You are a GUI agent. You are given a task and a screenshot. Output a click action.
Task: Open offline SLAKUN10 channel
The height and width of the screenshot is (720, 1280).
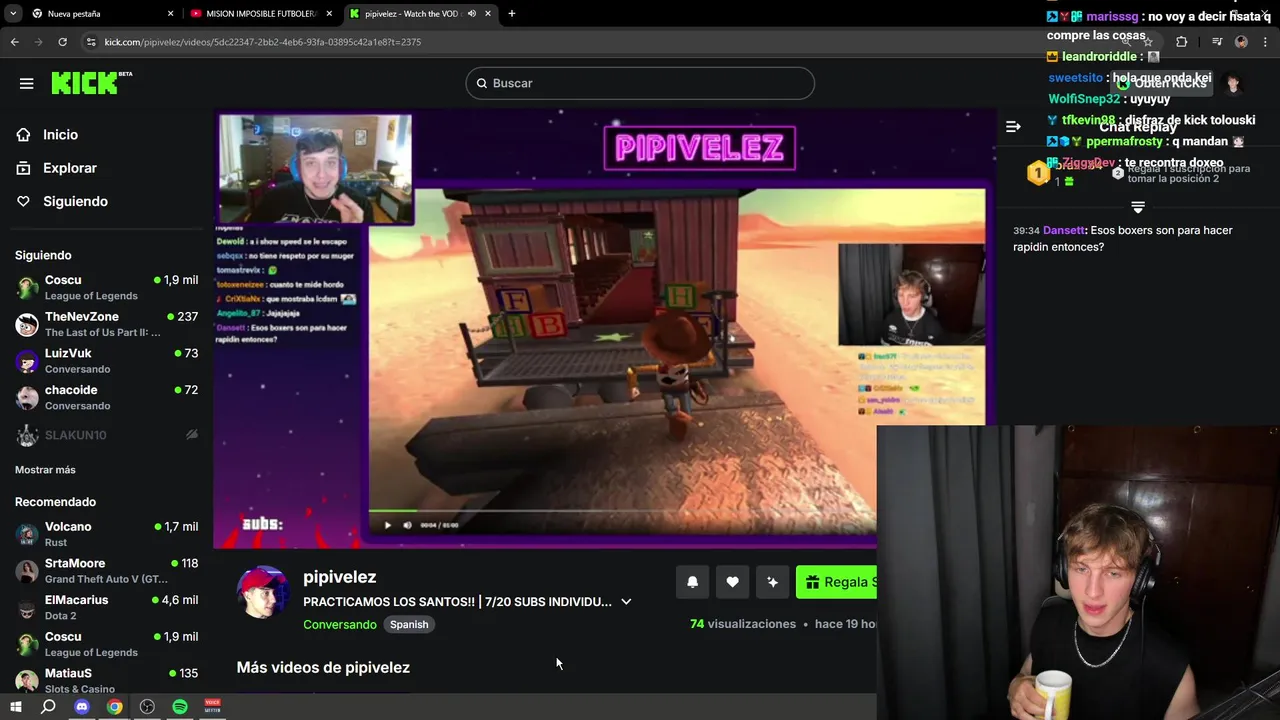point(107,435)
